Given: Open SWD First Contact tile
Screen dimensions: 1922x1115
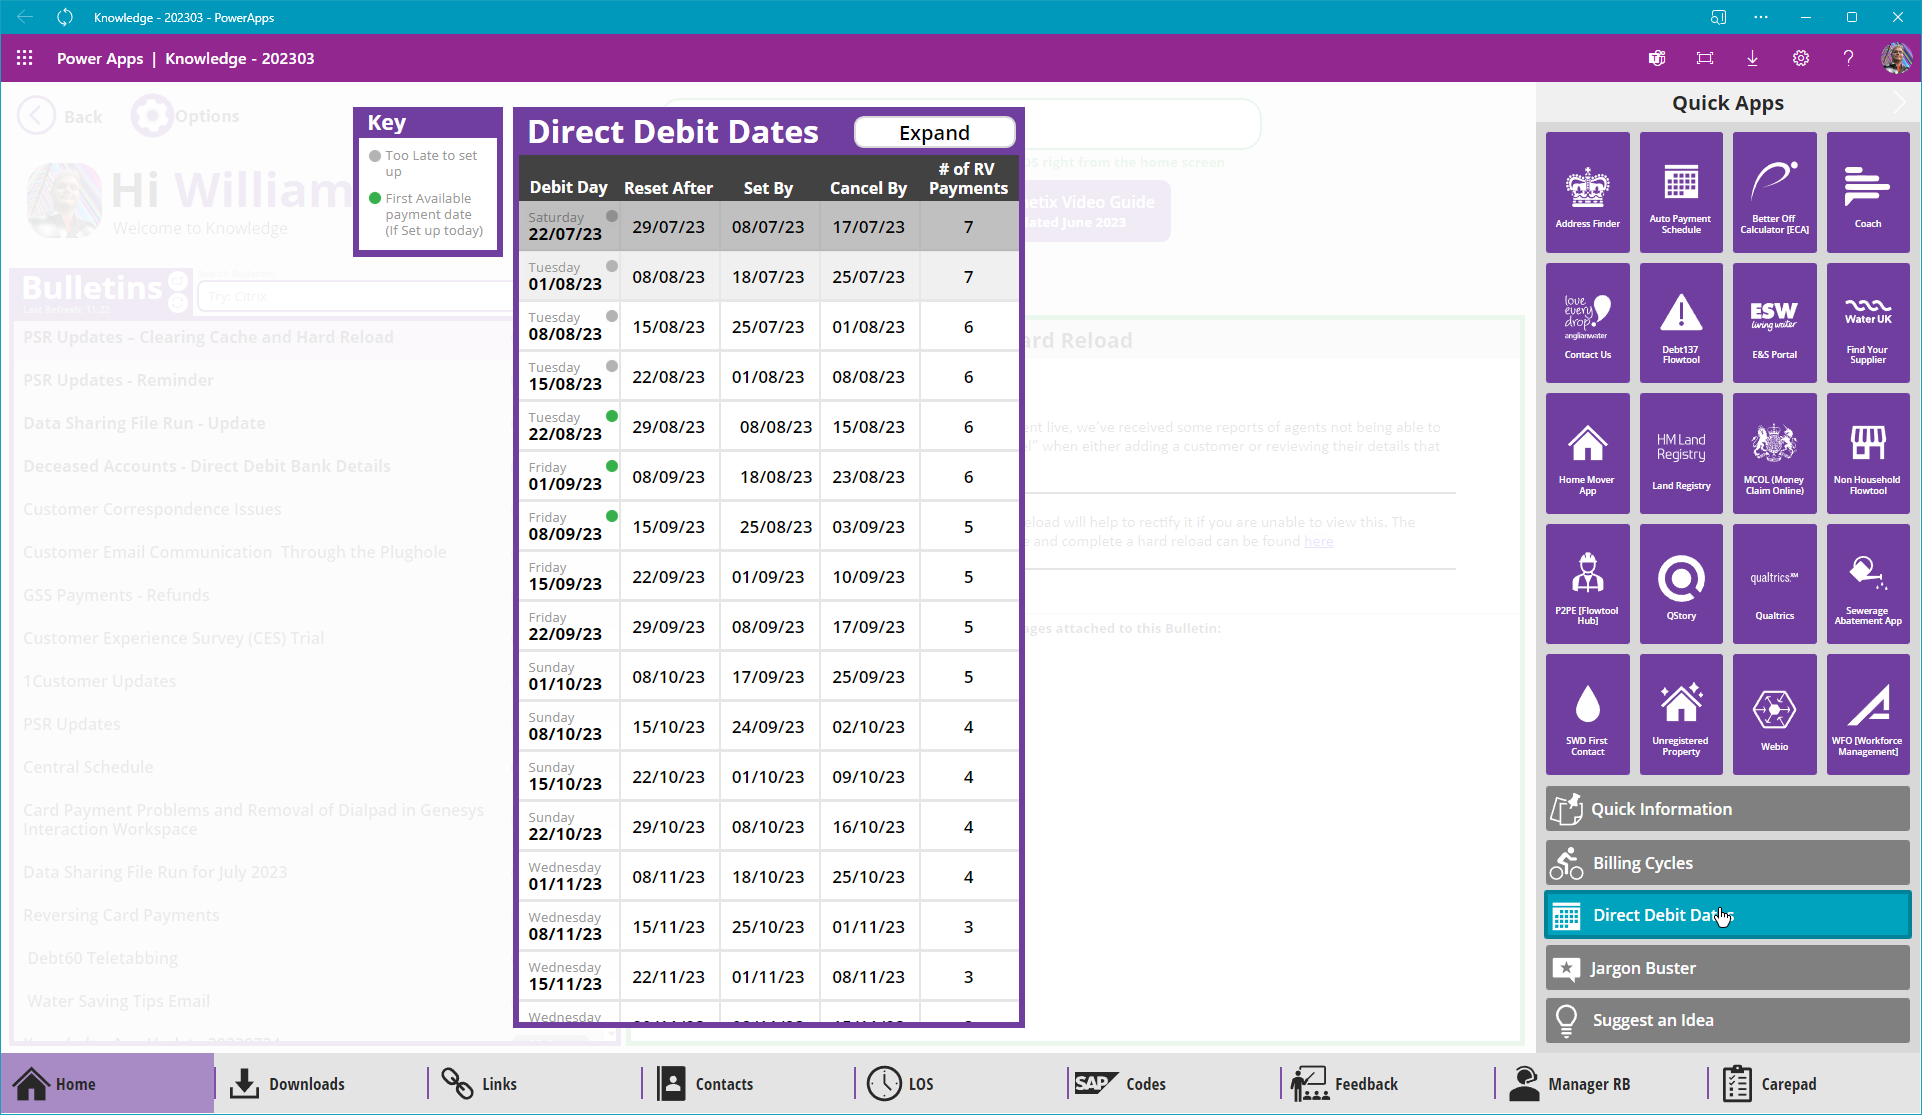Looking at the screenshot, I should (x=1587, y=714).
